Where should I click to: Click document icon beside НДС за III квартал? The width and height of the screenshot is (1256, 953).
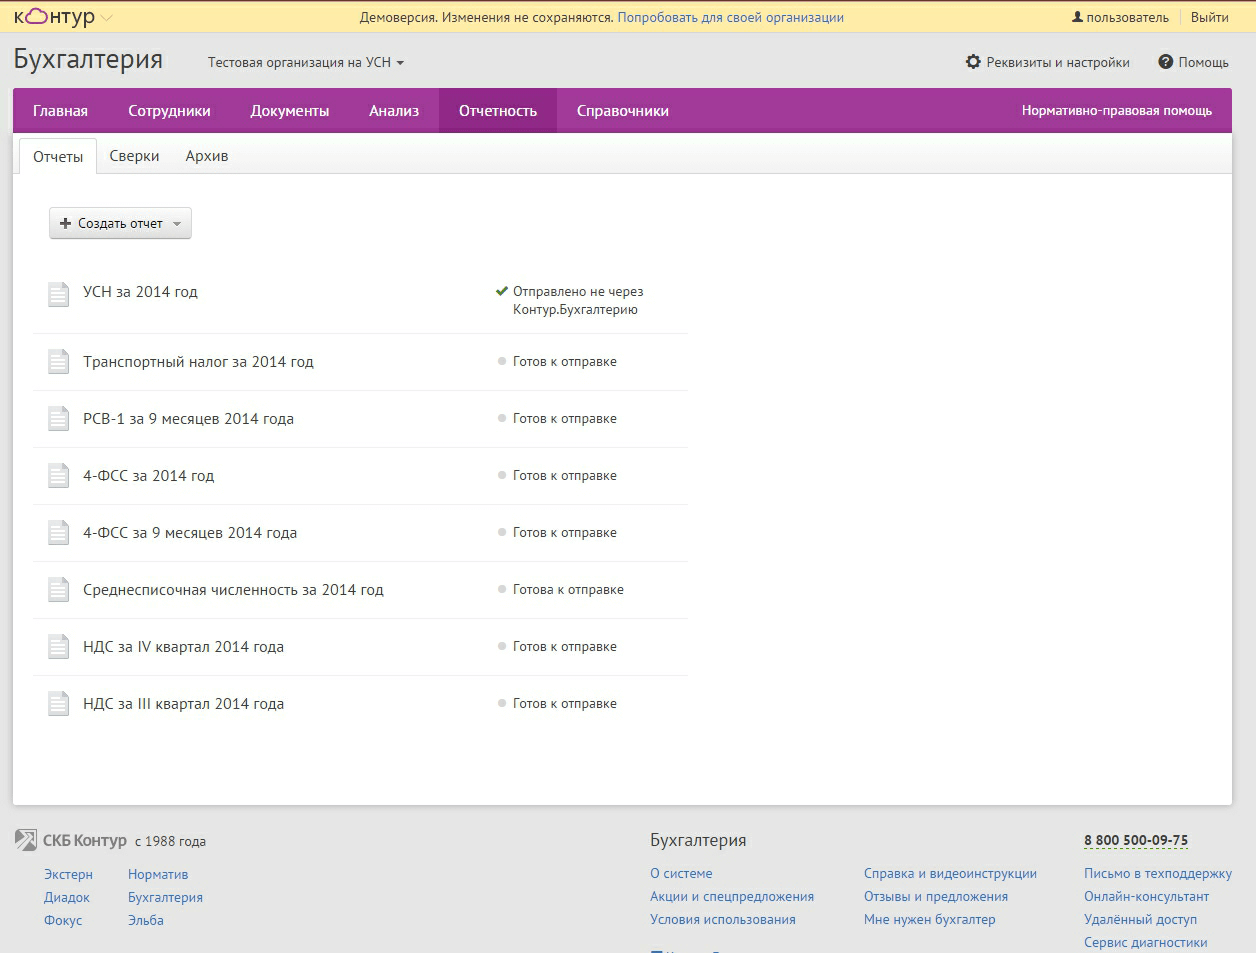[x=59, y=704]
